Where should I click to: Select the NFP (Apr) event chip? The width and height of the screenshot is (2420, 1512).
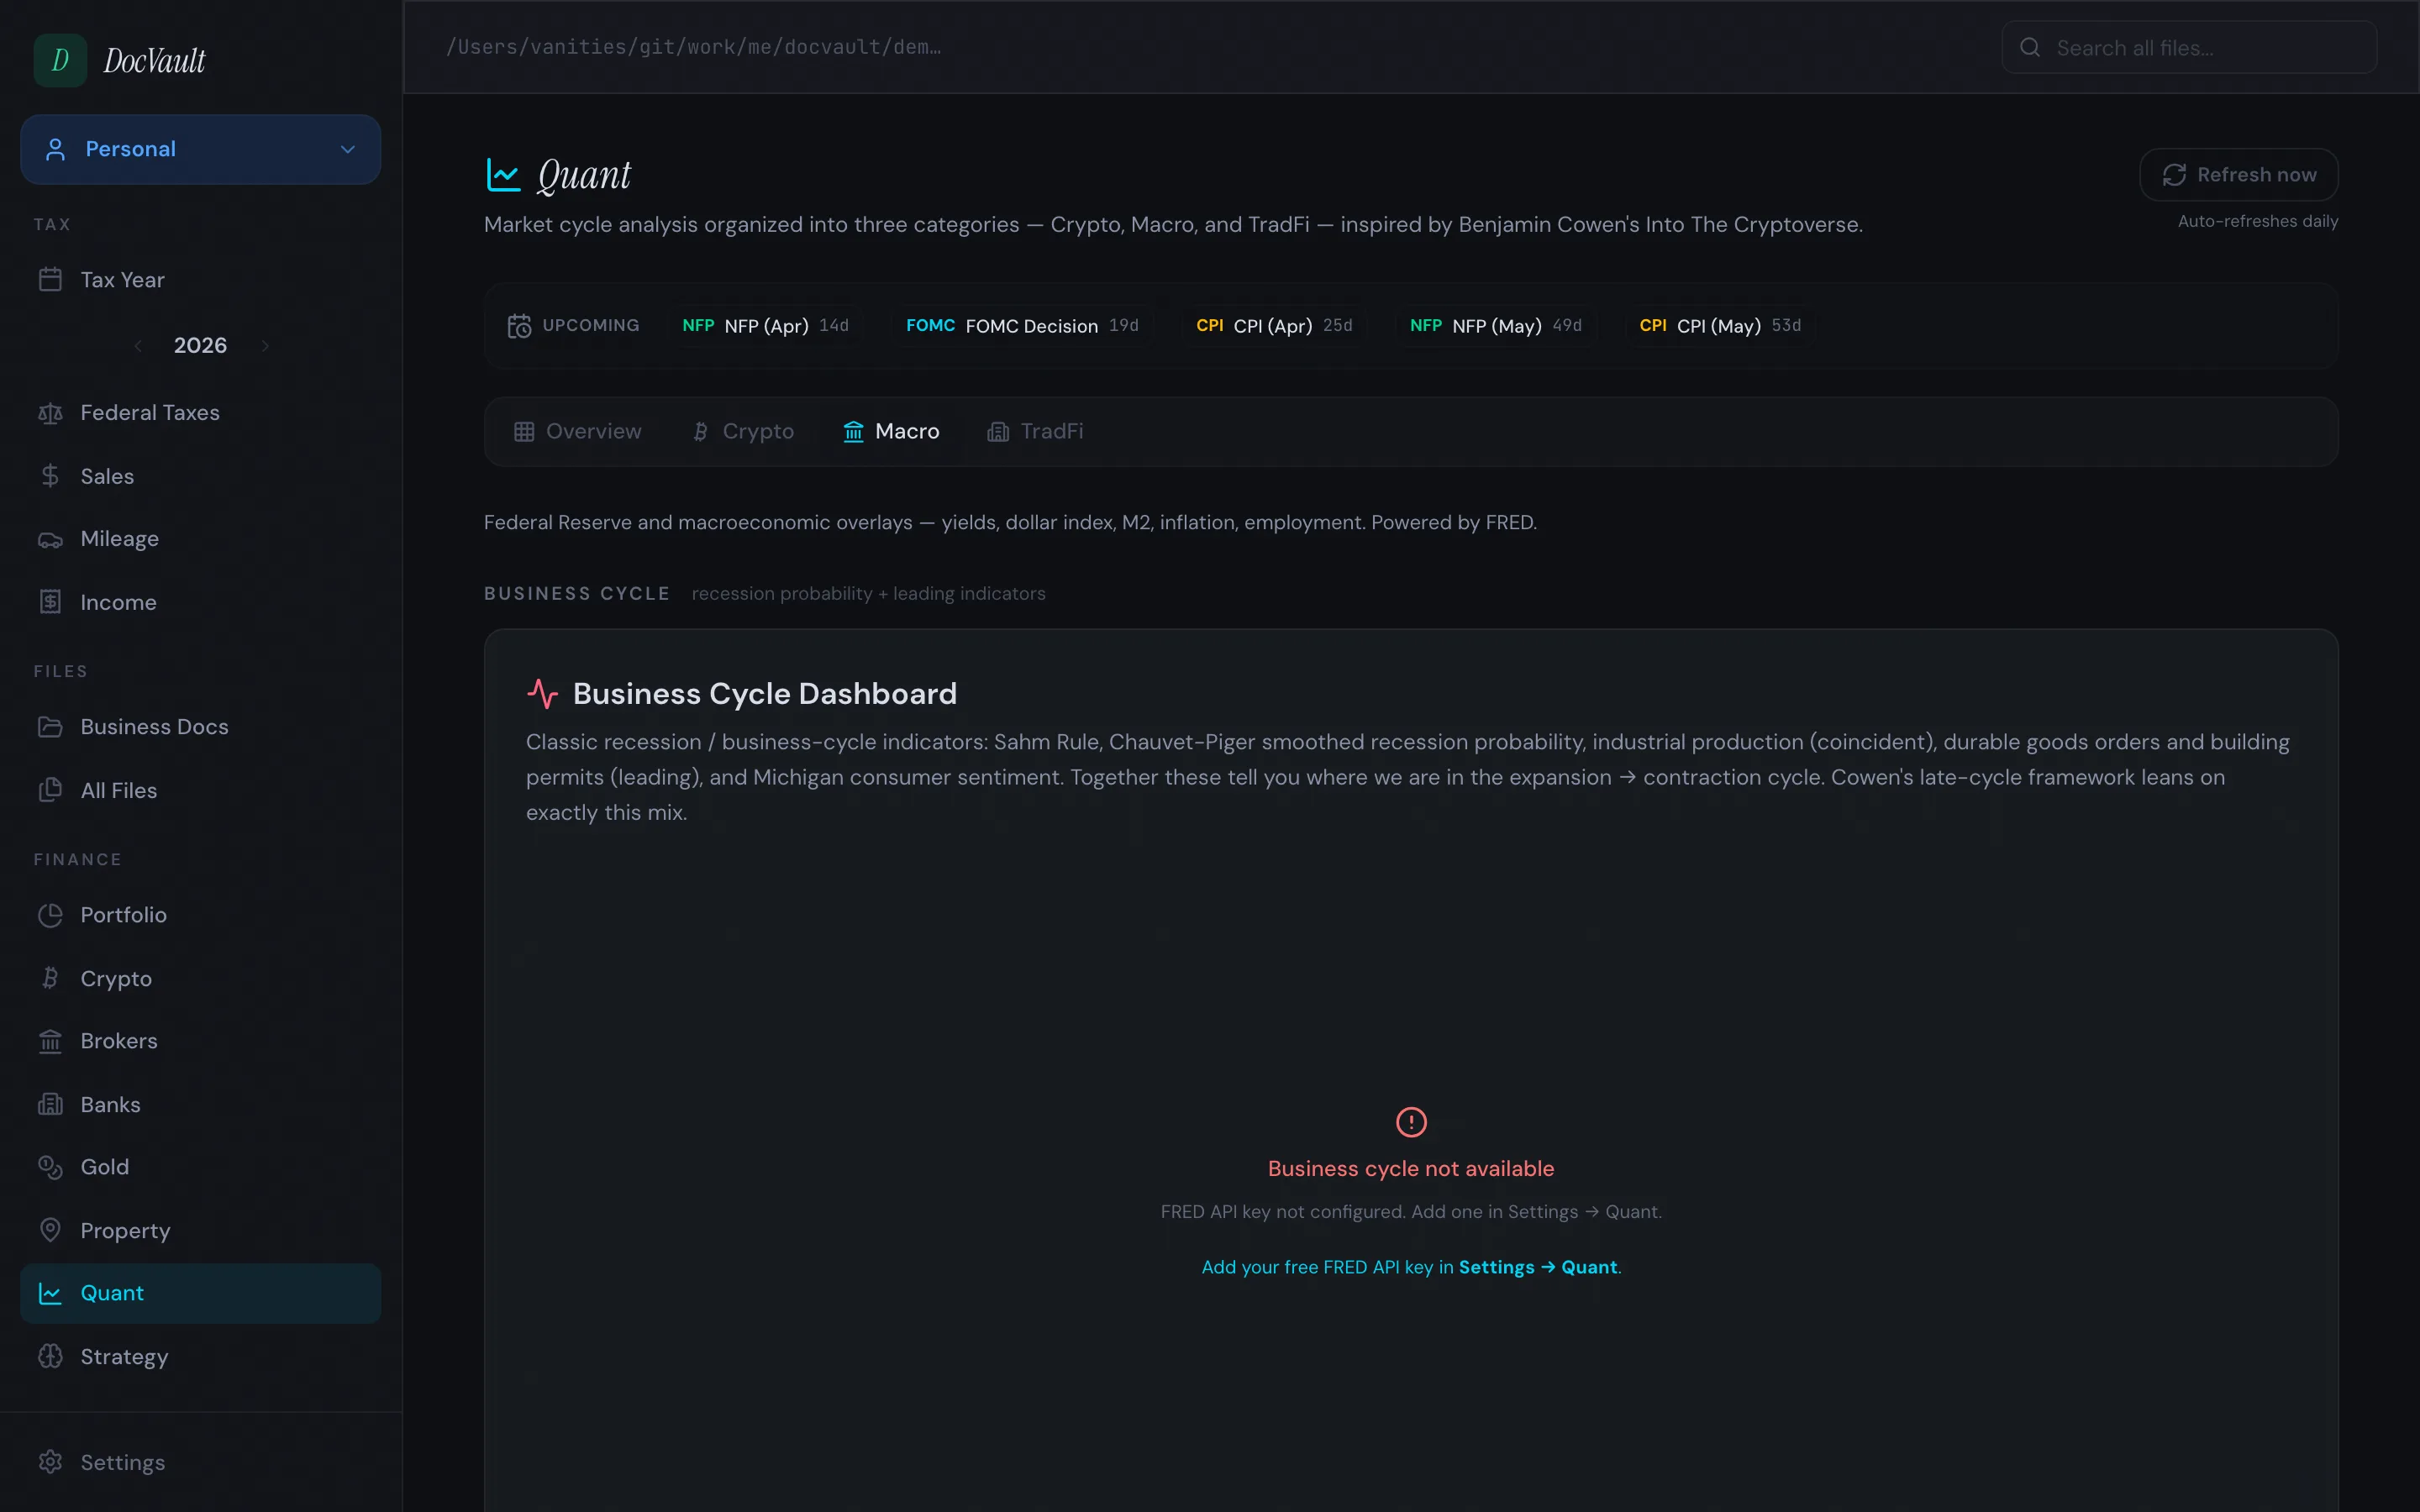(x=765, y=326)
